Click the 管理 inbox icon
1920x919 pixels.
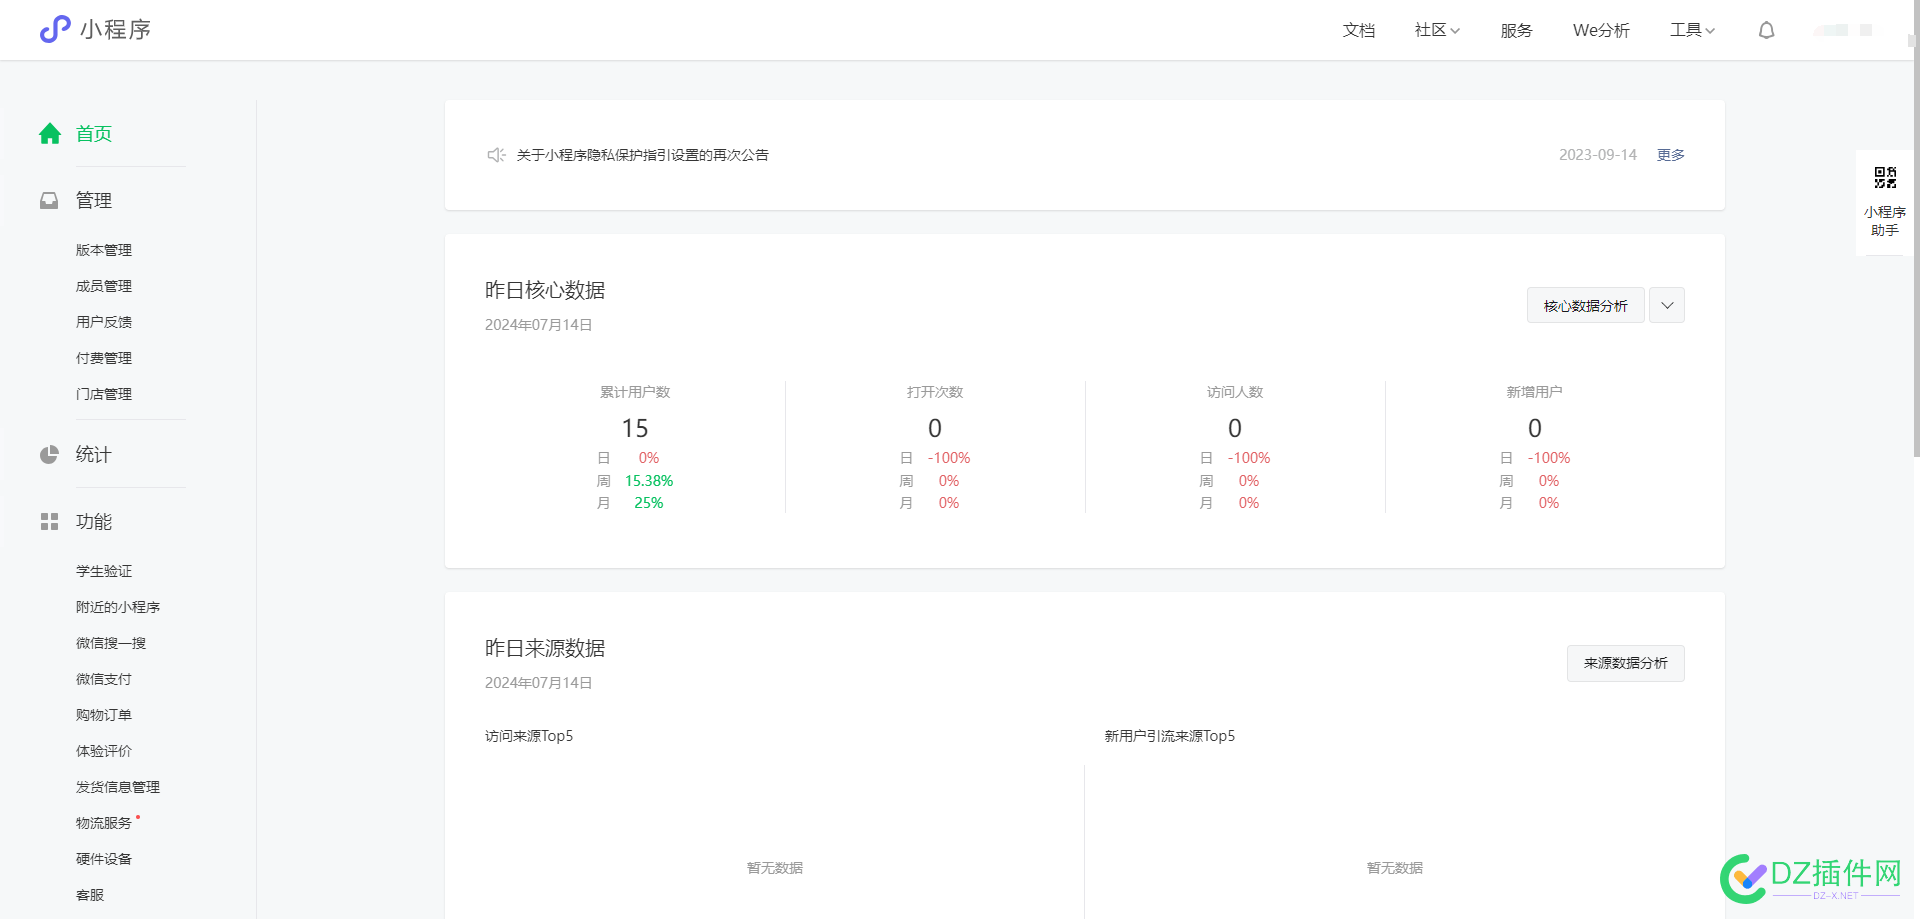point(49,201)
